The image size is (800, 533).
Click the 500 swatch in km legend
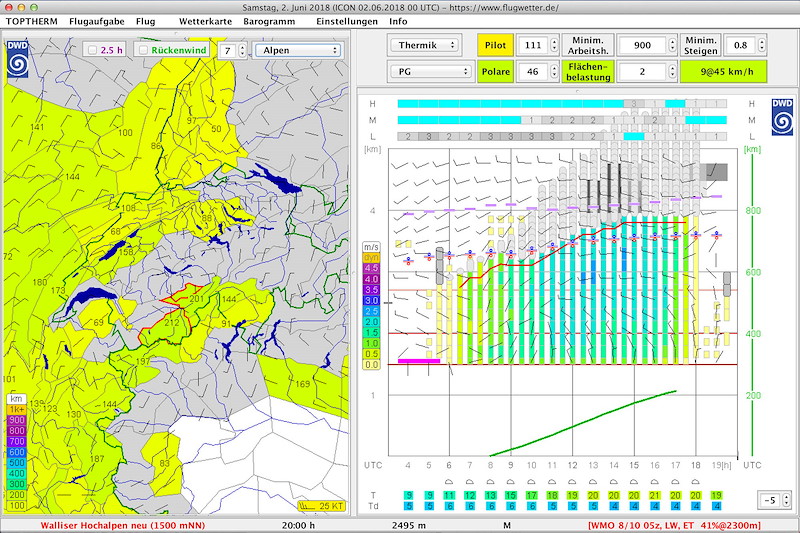pyautogui.click(x=16, y=463)
